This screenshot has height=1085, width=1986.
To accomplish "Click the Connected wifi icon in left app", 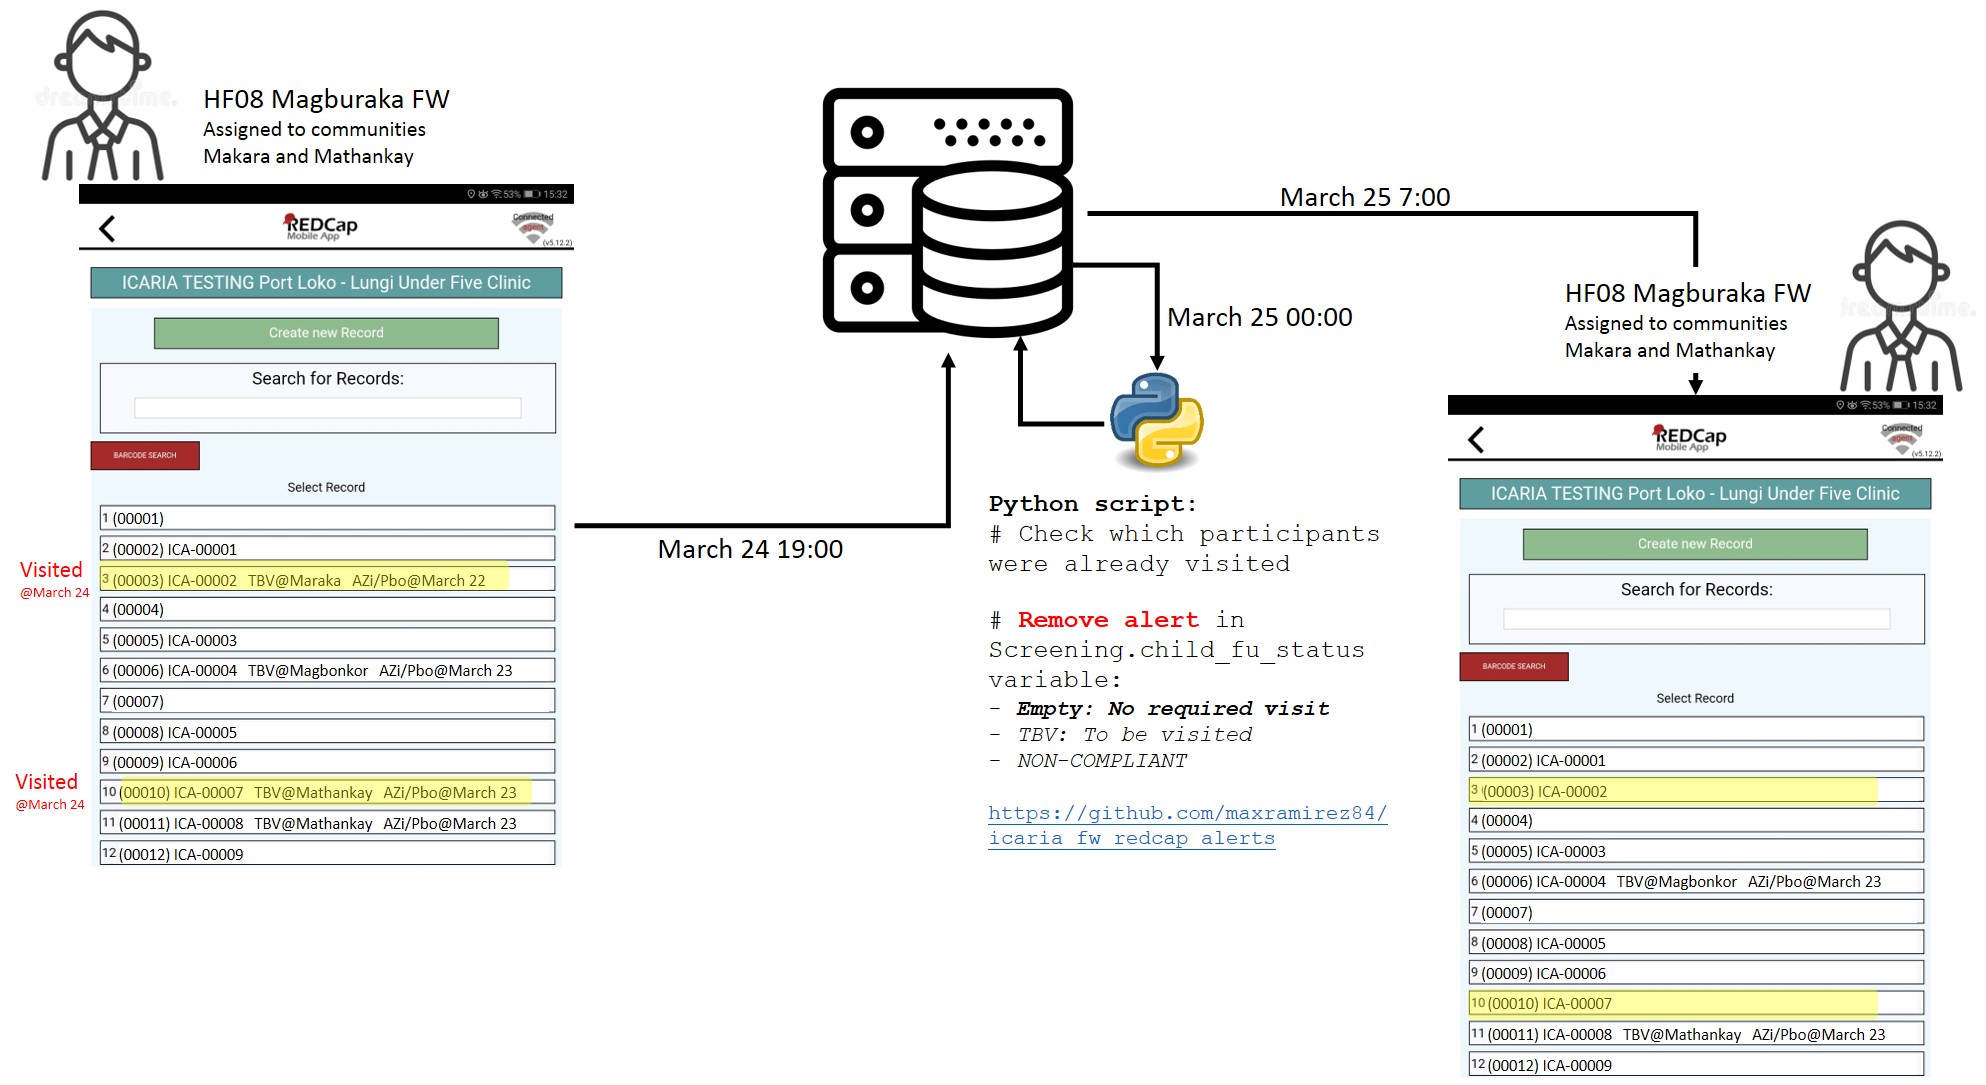I will (x=532, y=229).
